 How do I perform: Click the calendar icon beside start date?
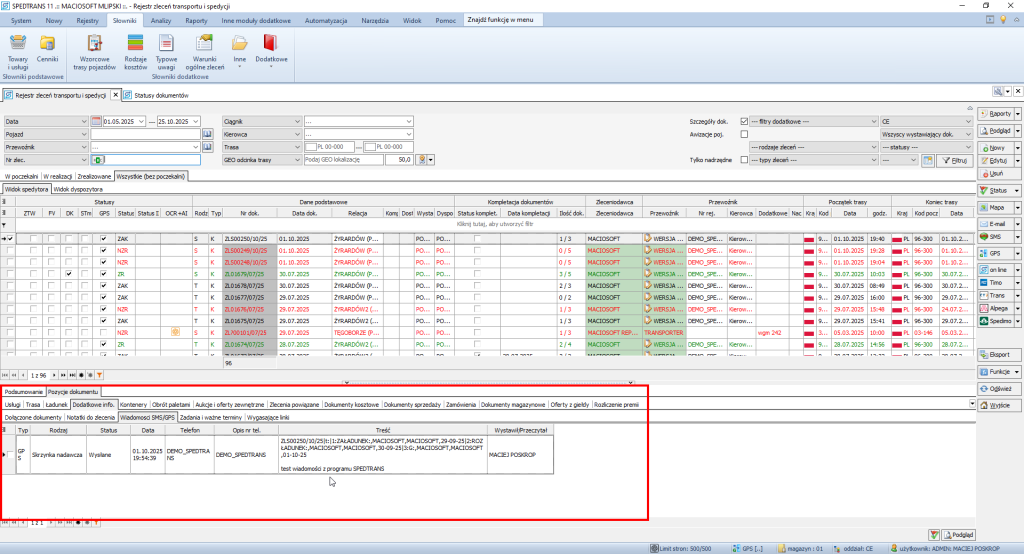click(96, 121)
